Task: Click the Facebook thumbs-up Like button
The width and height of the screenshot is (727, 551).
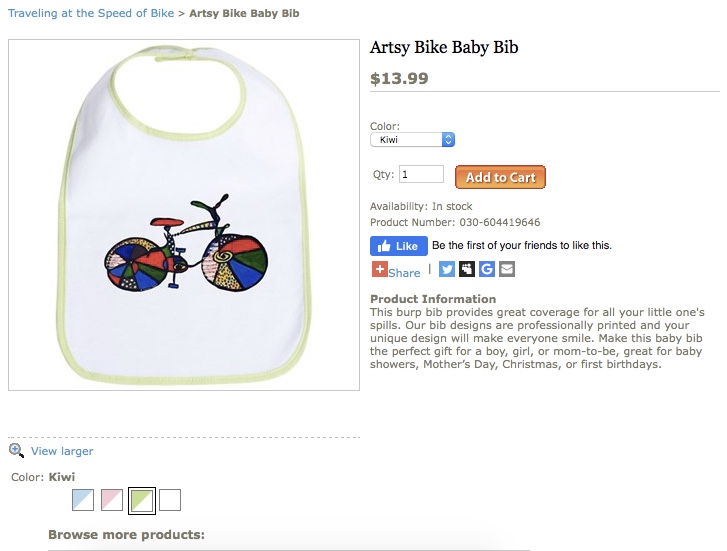Action: click(x=399, y=246)
